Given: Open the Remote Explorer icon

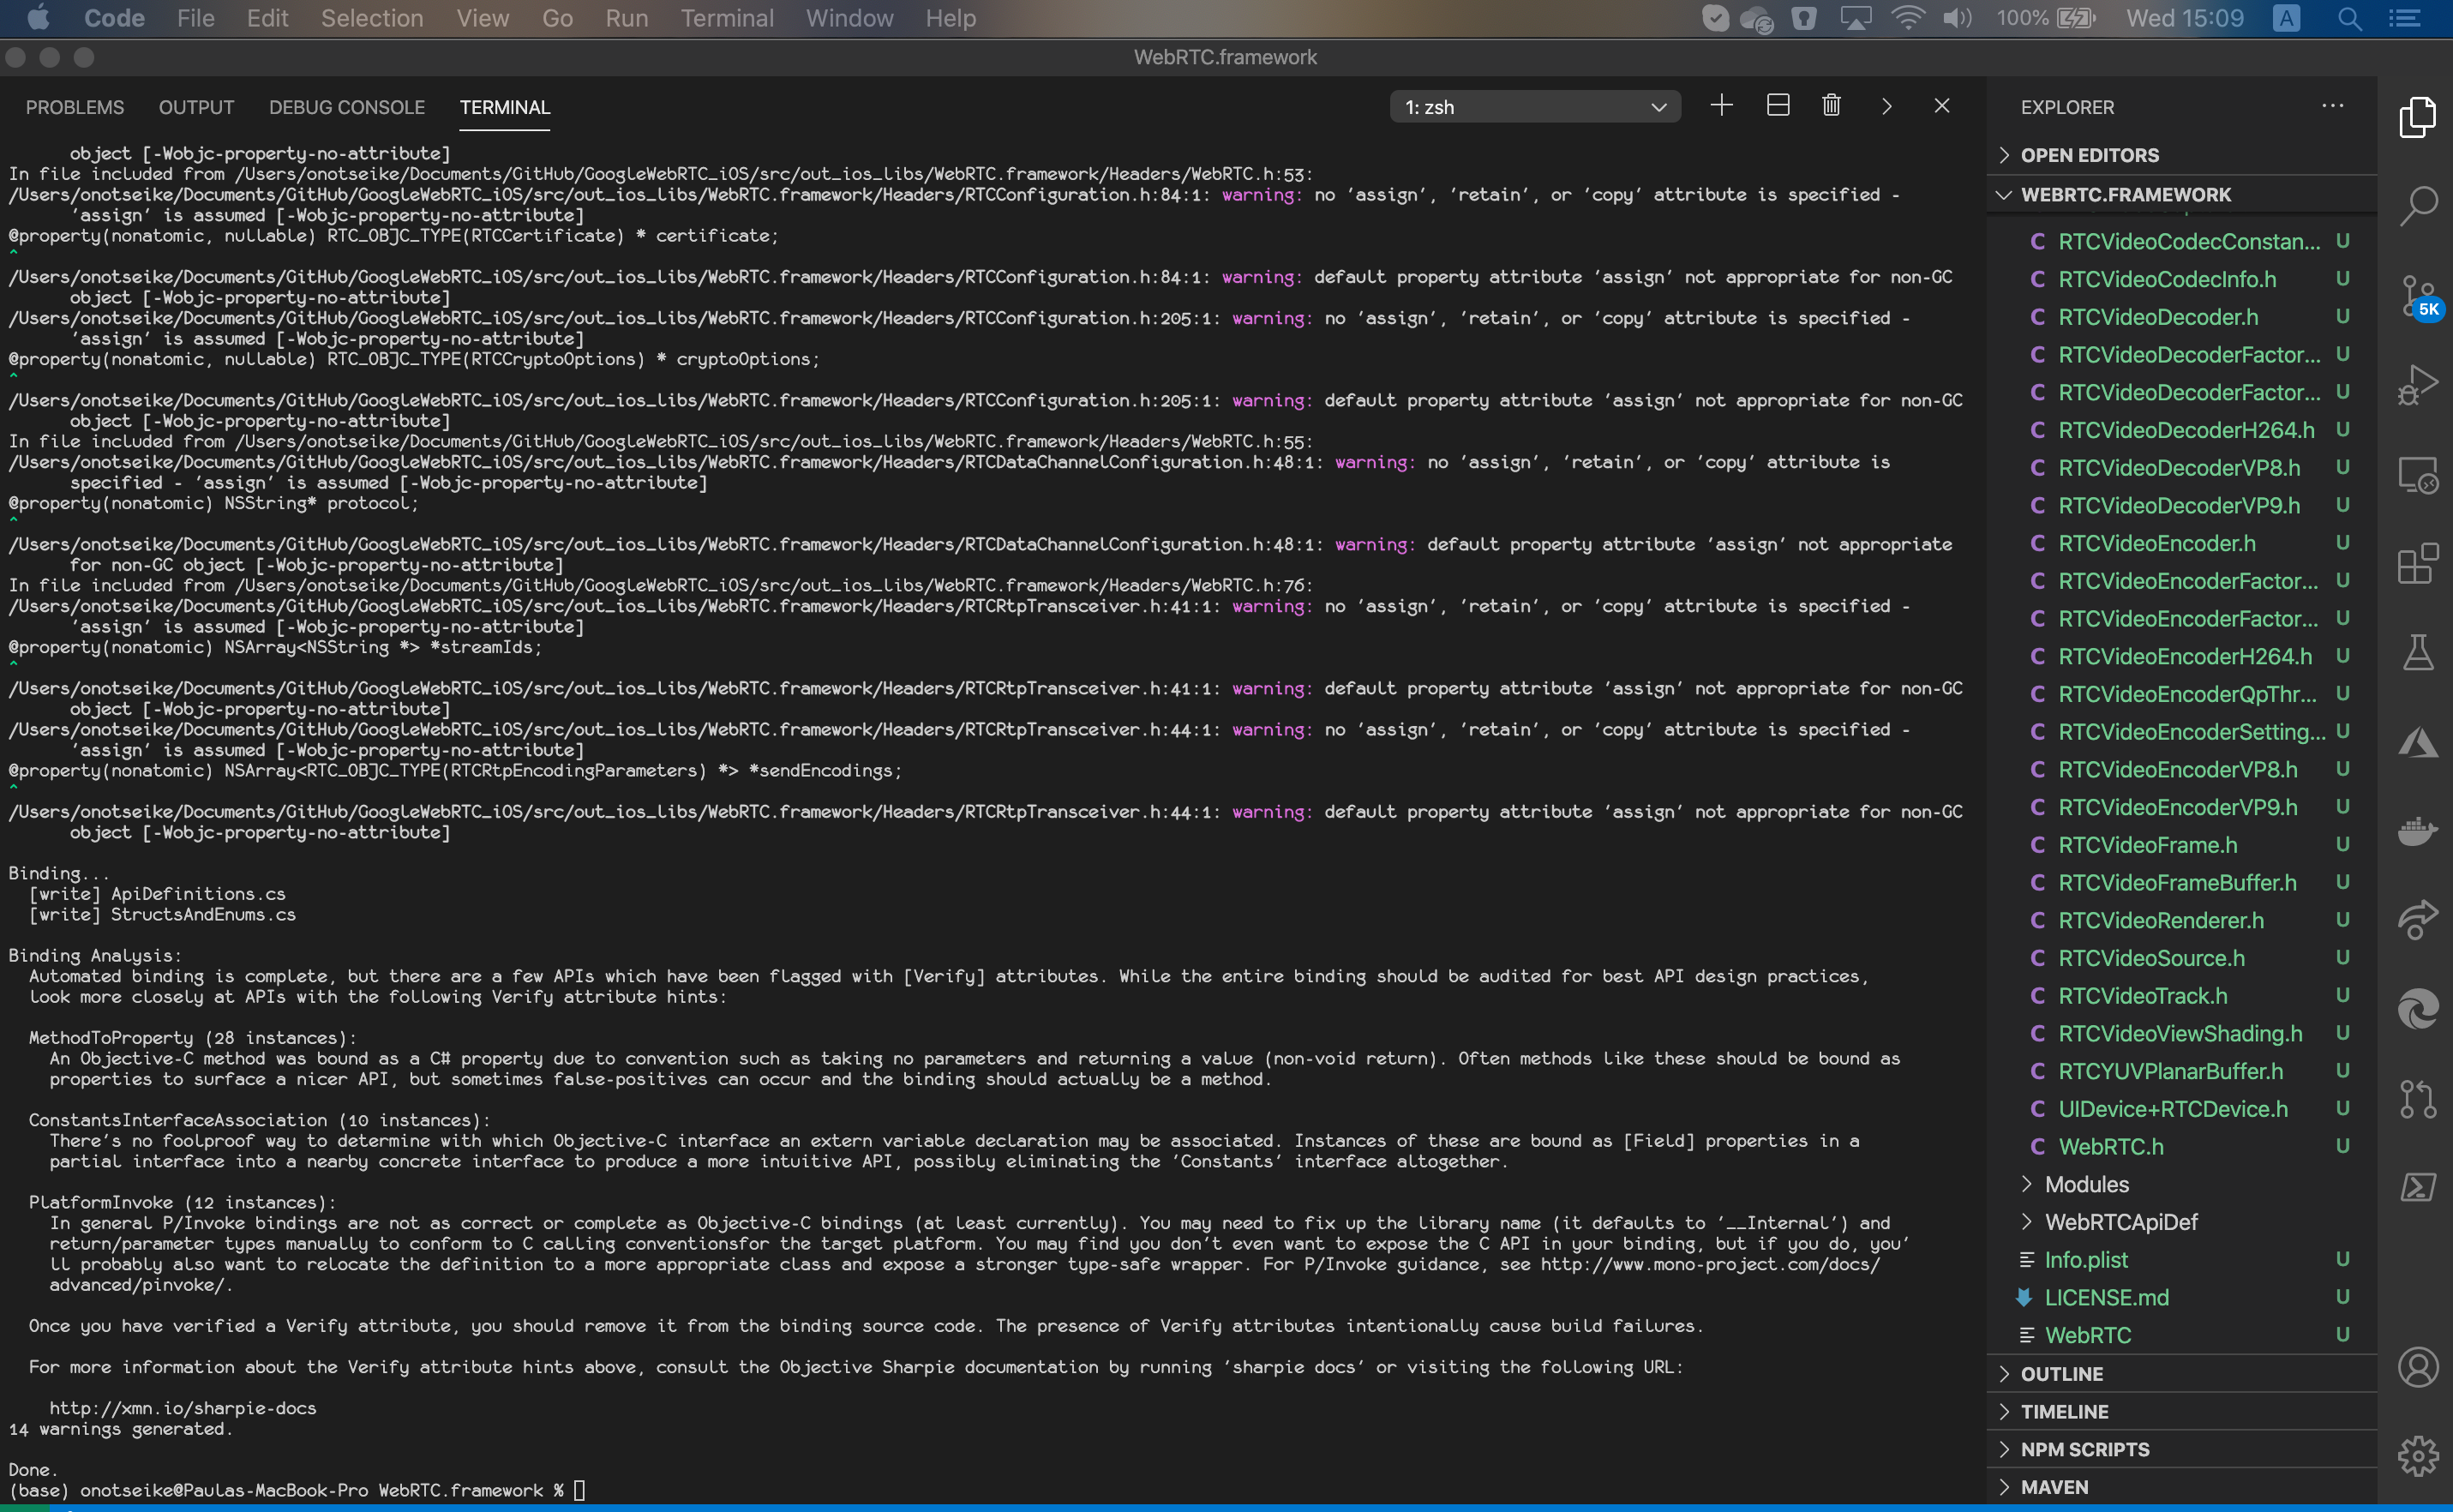Looking at the screenshot, I should tap(2419, 474).
